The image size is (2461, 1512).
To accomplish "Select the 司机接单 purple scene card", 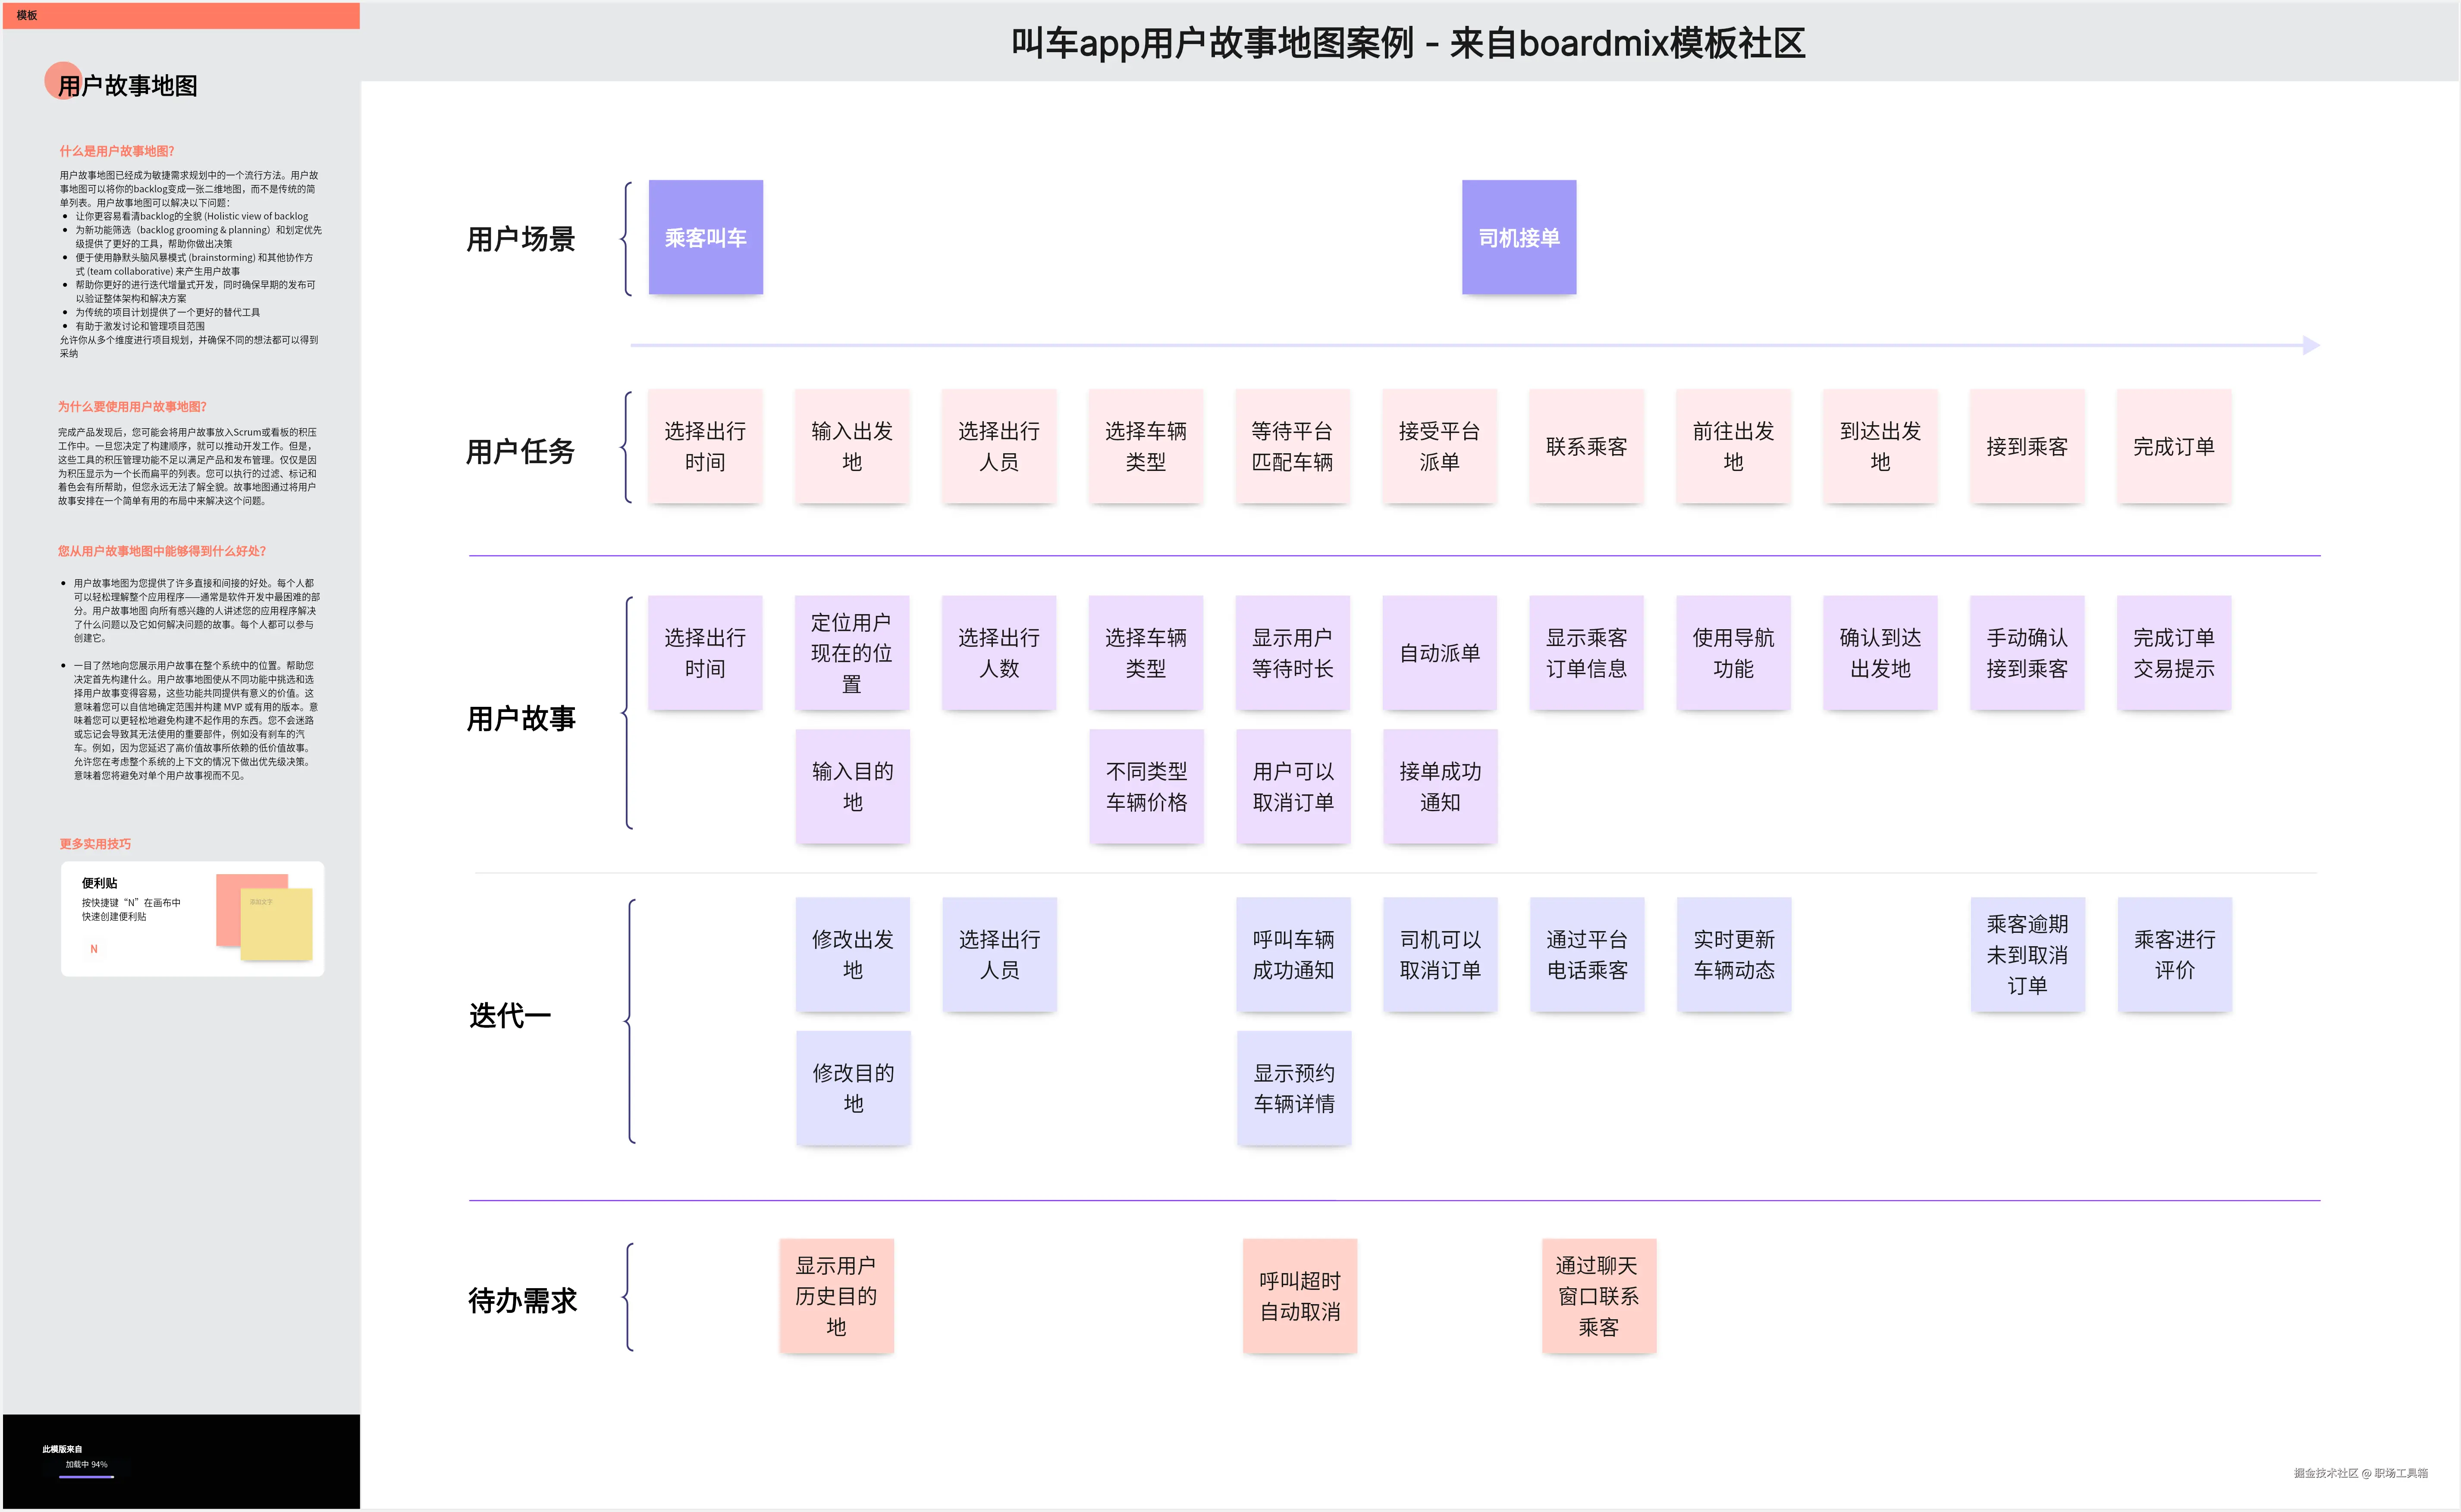I will 1518,238.
